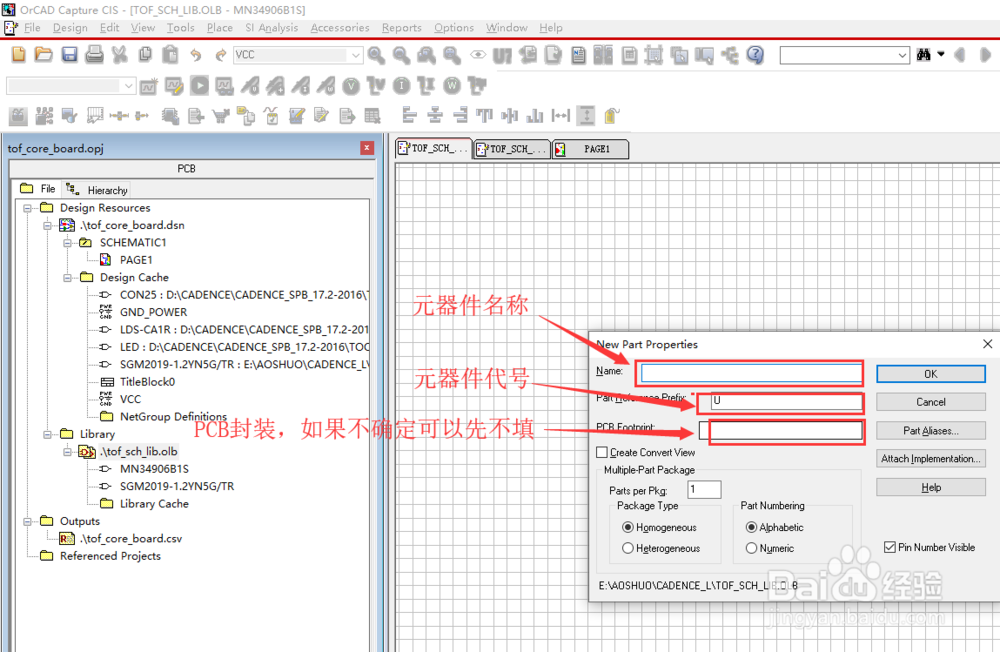Click the Parts per Pkg field

[704, 489]
